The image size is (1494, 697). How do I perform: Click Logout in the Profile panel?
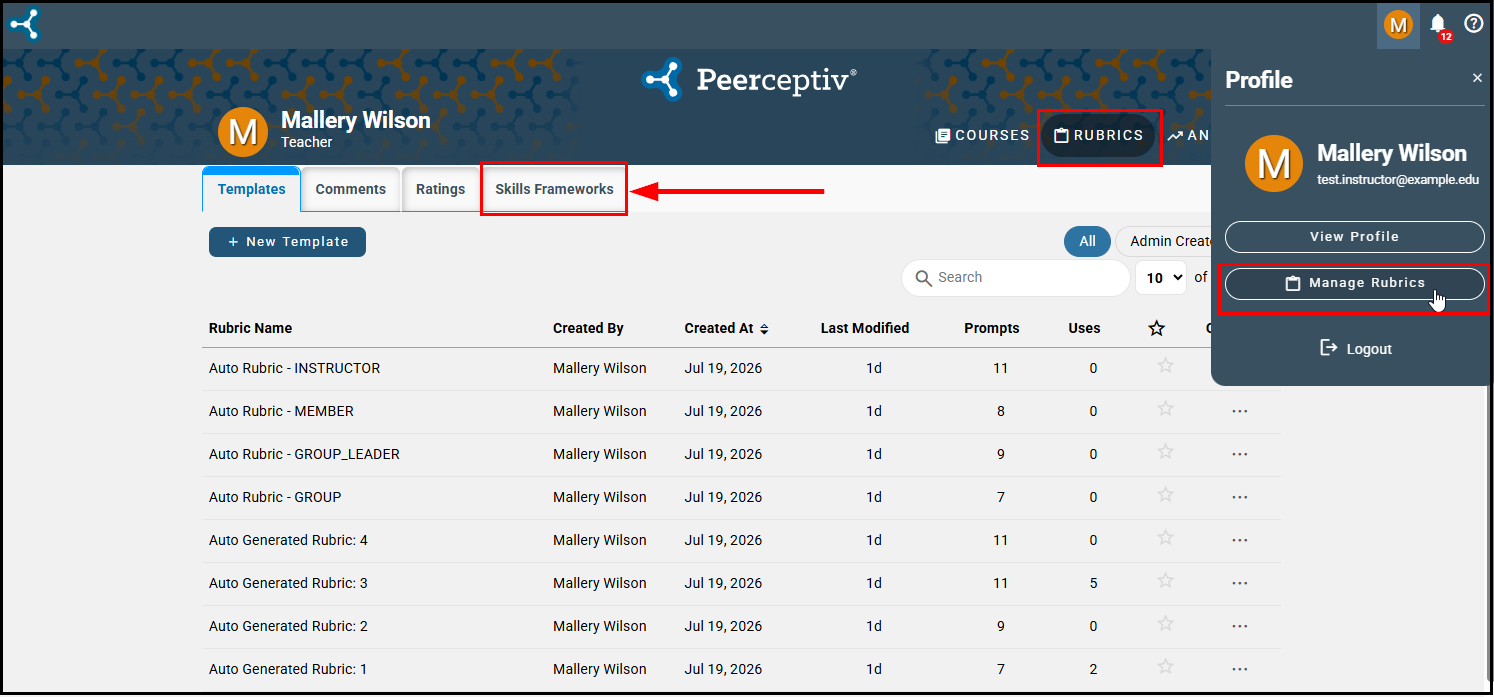1355,349
